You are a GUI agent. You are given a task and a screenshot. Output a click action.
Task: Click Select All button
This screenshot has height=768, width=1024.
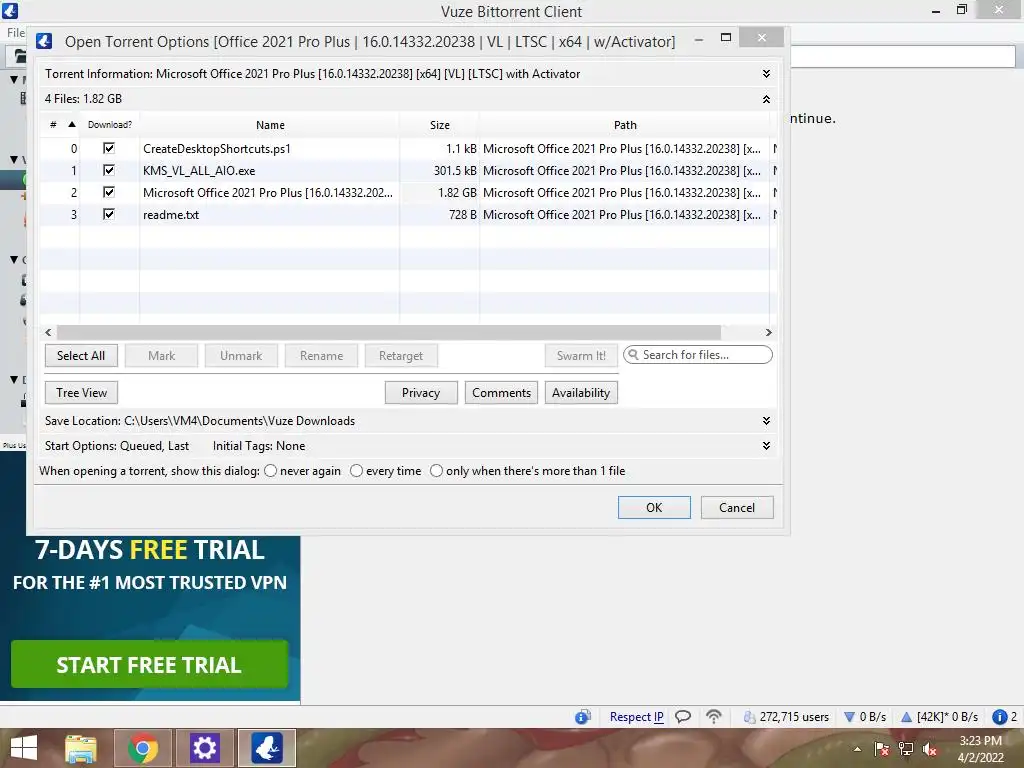tap(81, 356)
